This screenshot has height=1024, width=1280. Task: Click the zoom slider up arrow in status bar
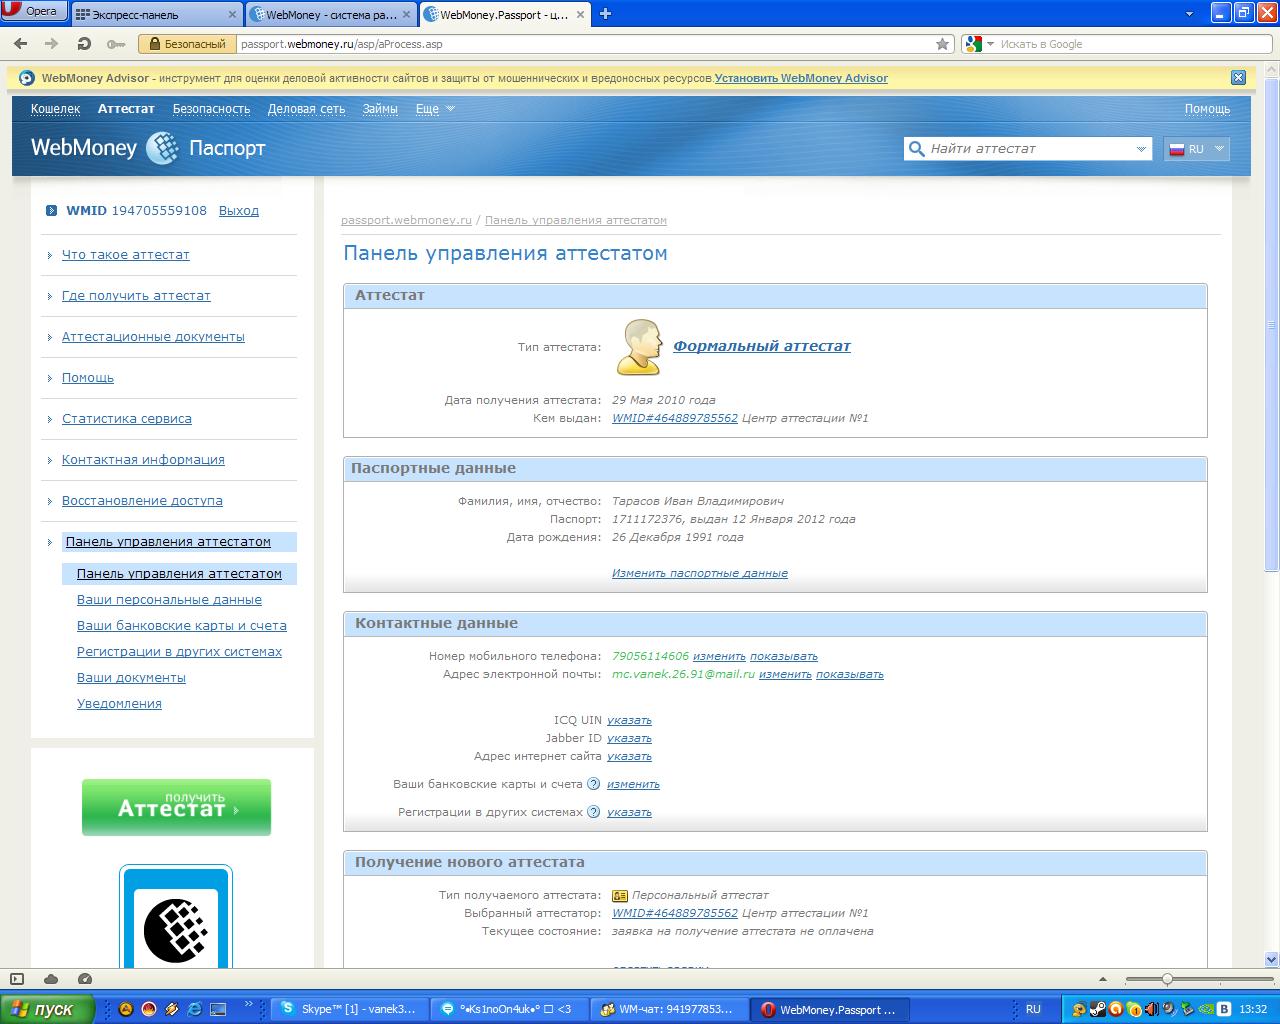pyautogui.click(x=1103, y=980)
